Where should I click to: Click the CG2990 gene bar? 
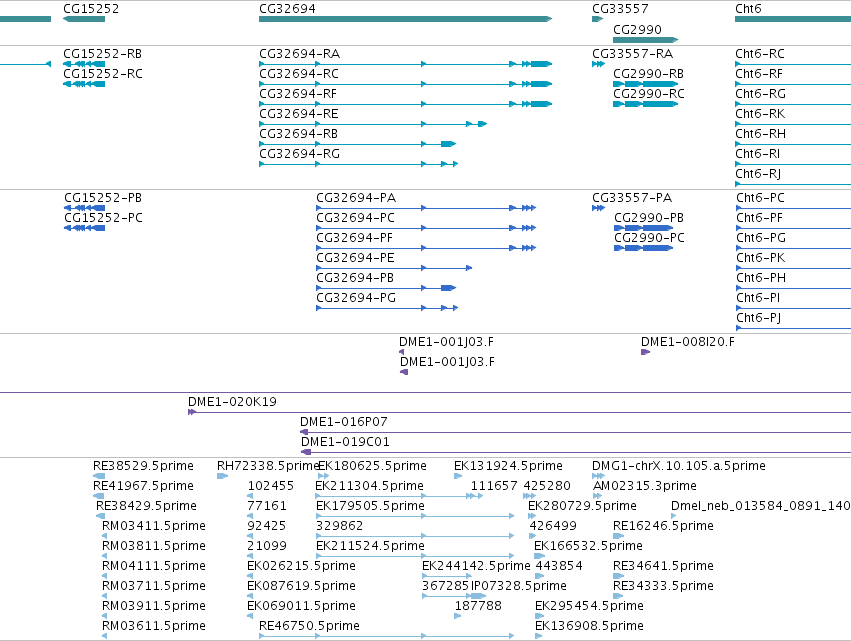645,40
